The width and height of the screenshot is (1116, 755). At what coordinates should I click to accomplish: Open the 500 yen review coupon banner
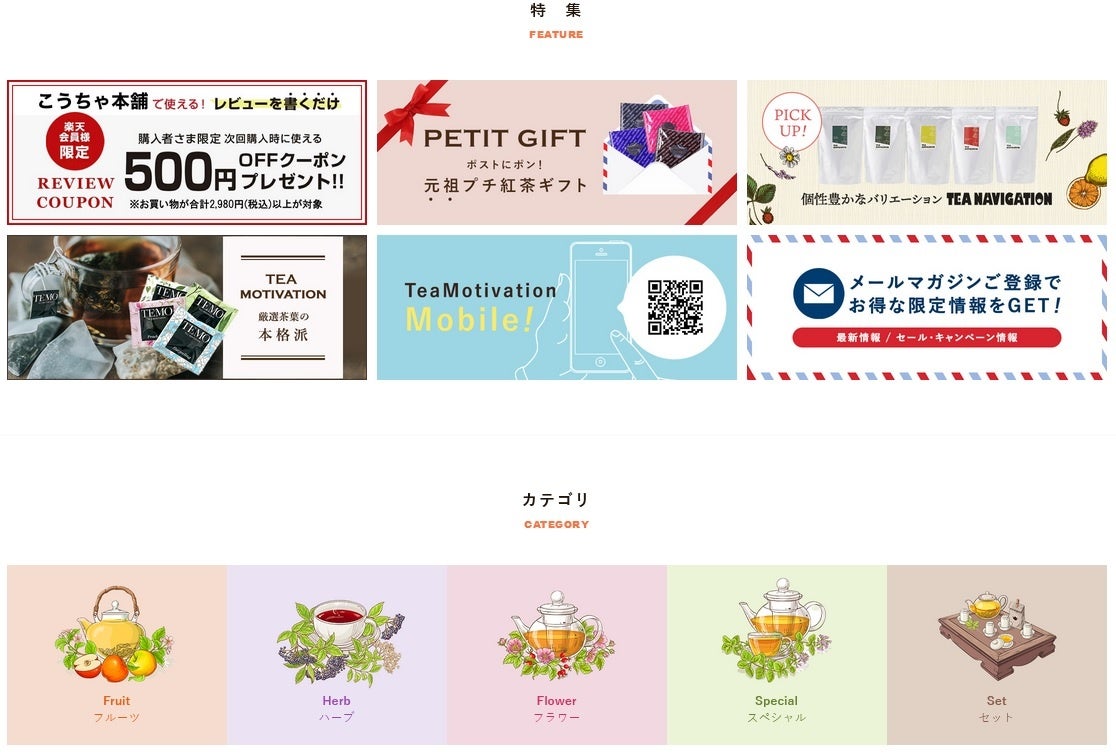pos(187,152)
